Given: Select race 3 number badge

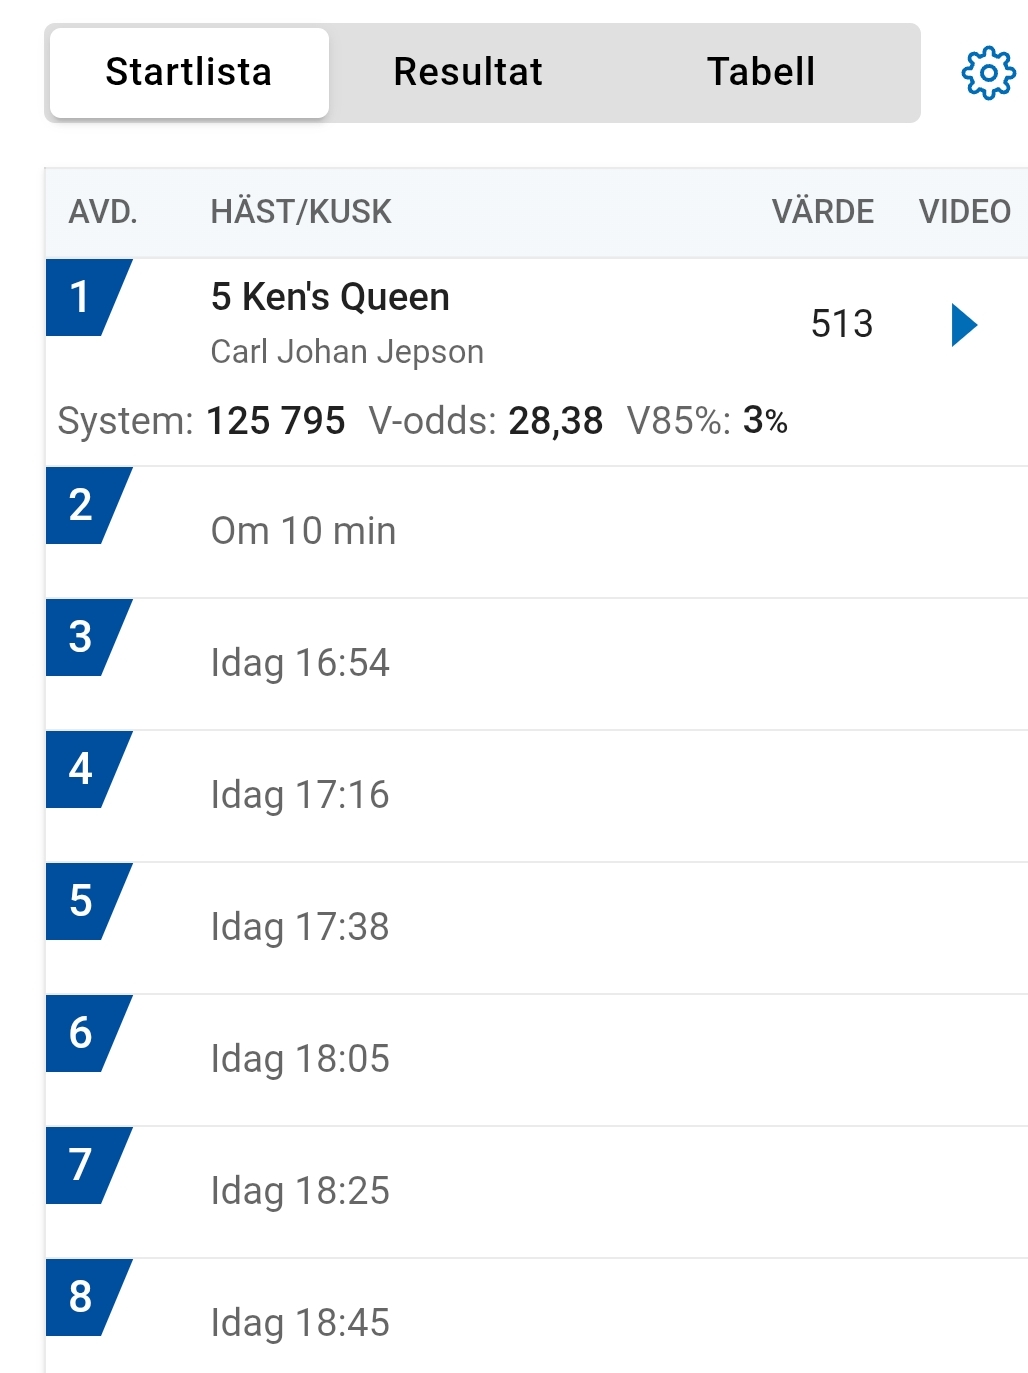Looking at the screenshot, I should (82, 638).
